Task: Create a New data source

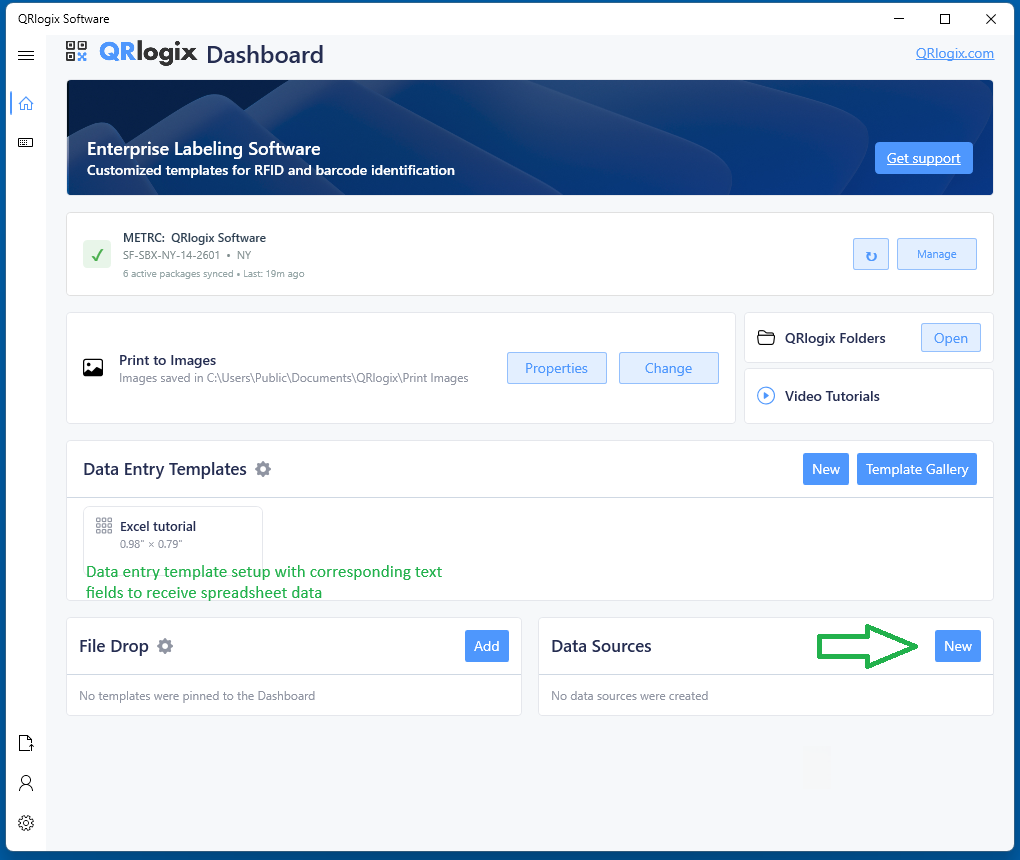Action: [957, 646]
